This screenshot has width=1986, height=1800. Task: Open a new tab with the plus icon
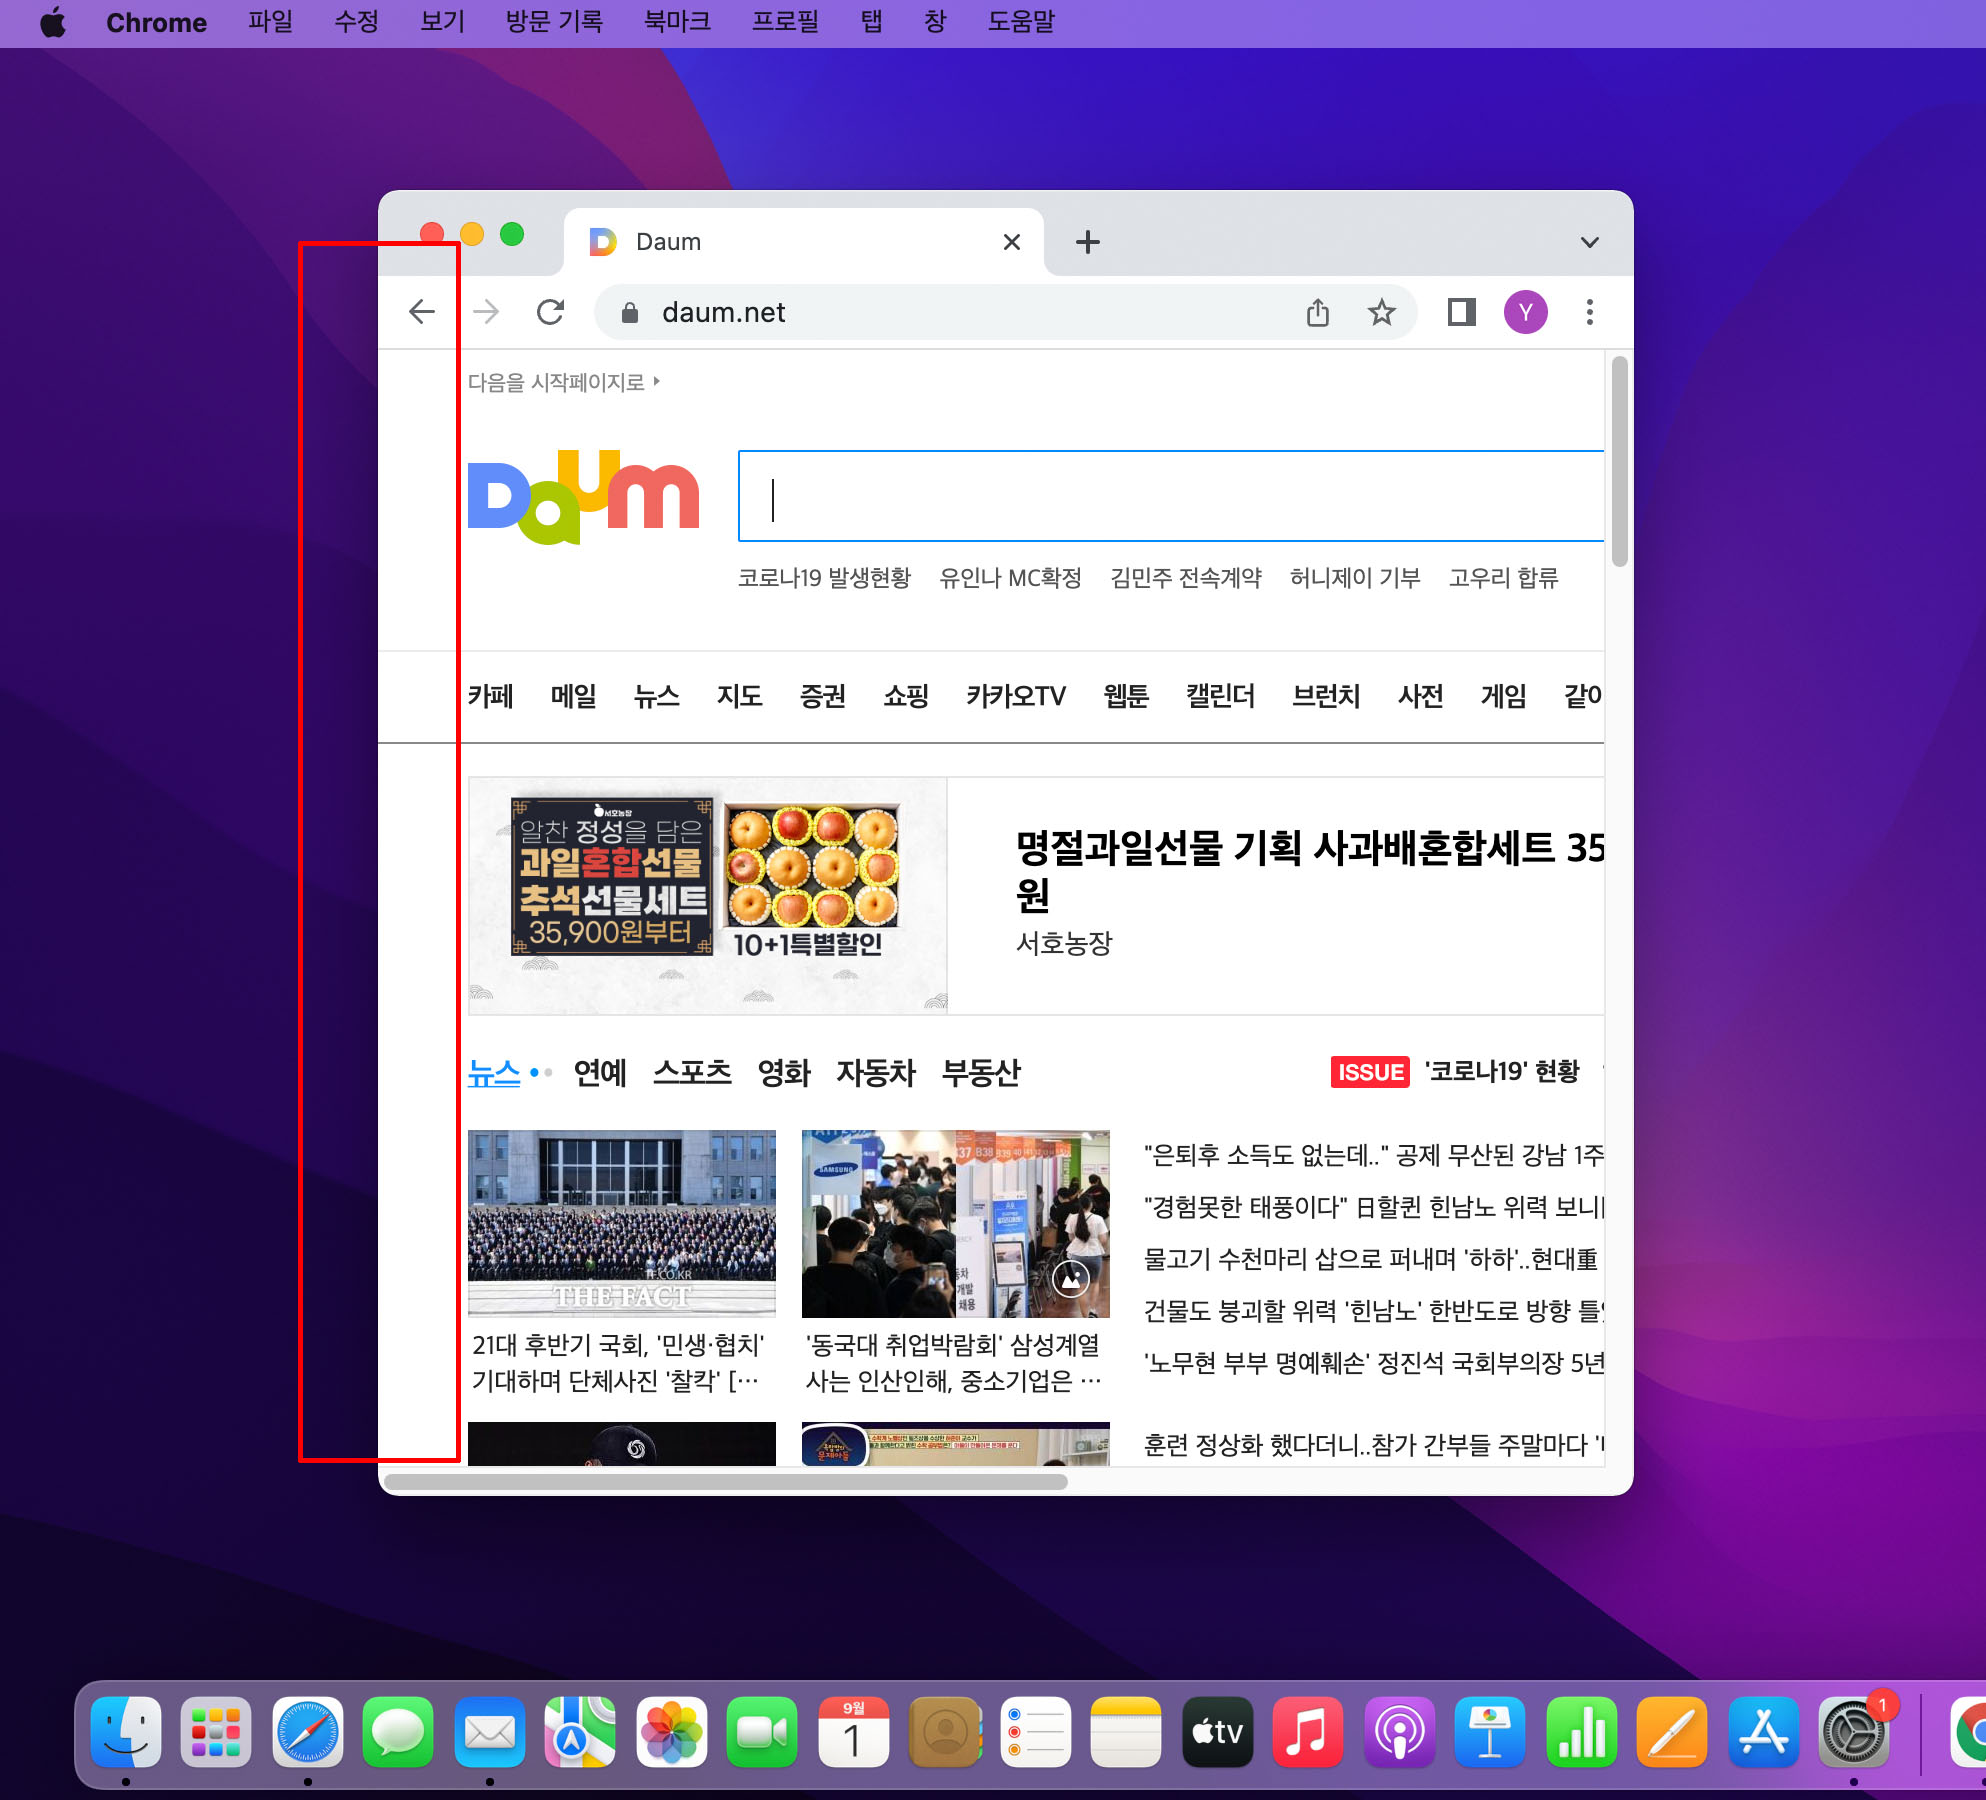click(1087, 241)
